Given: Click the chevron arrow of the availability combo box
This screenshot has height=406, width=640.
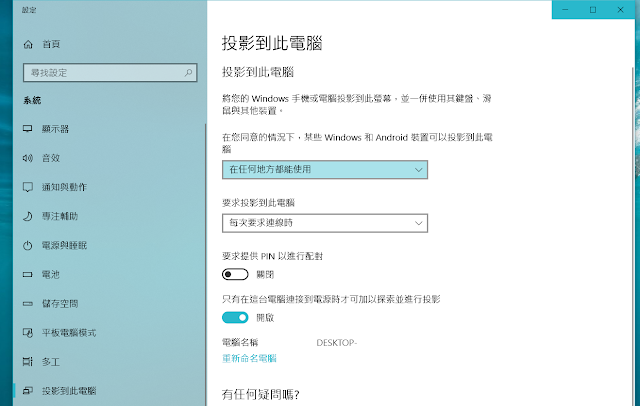Looking at the screenshot, I should [418, 170].
